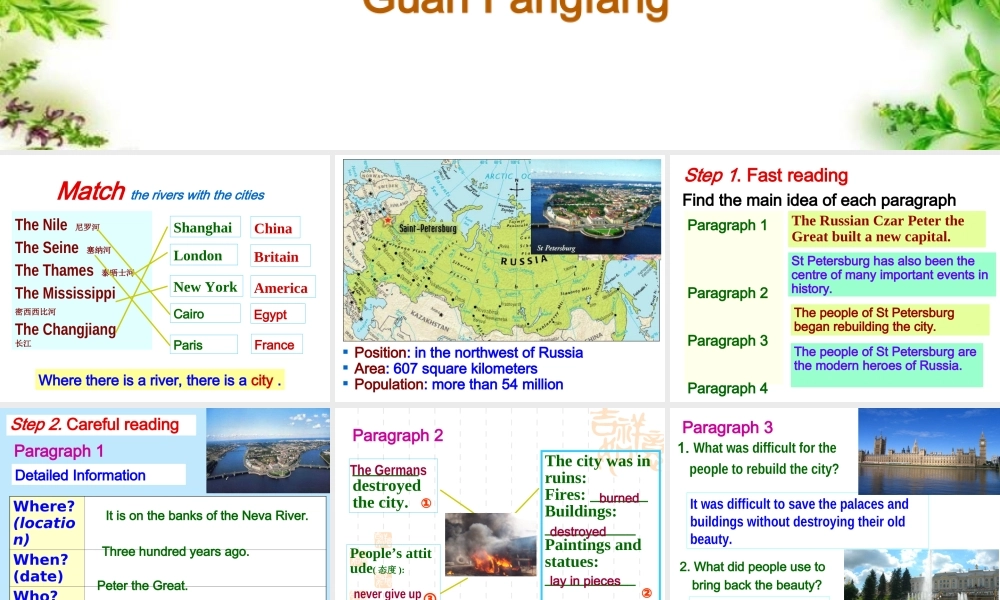This screenshot has height=600, width=1000.
Task: Open the burning building photo
Action: point(490,544)
